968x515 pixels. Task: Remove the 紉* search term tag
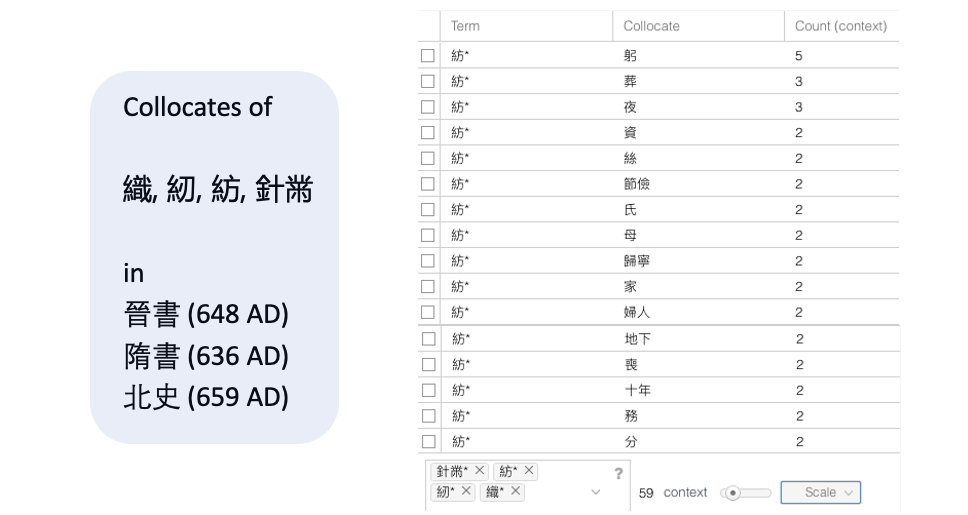click(467, 491)
